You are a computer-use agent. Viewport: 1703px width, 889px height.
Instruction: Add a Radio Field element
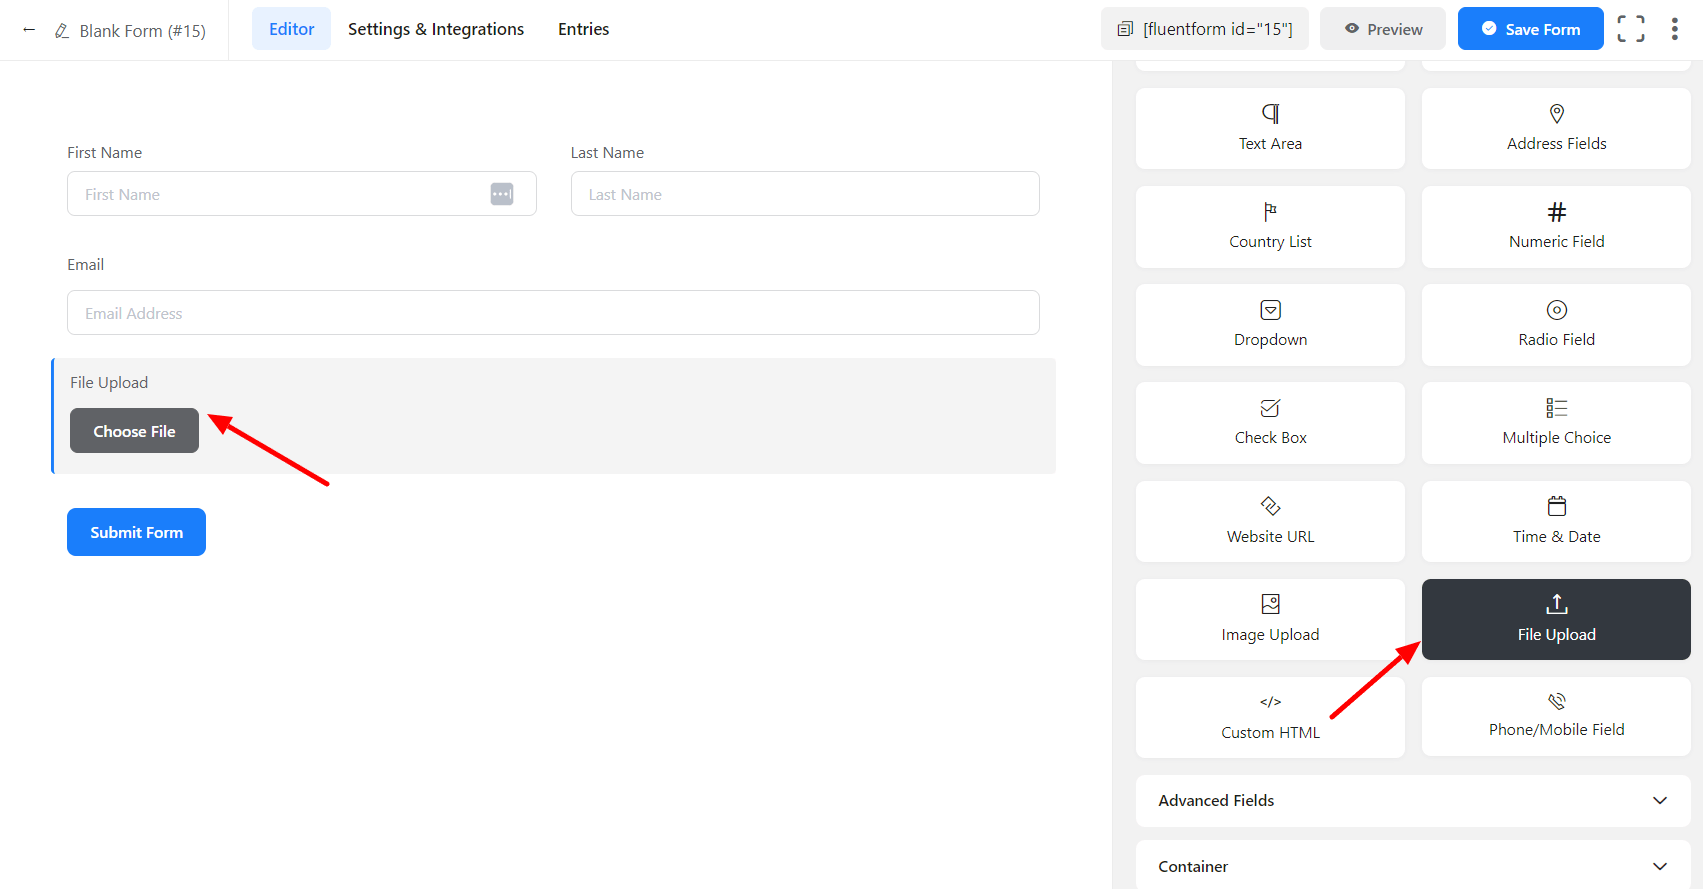[1556, 324]
